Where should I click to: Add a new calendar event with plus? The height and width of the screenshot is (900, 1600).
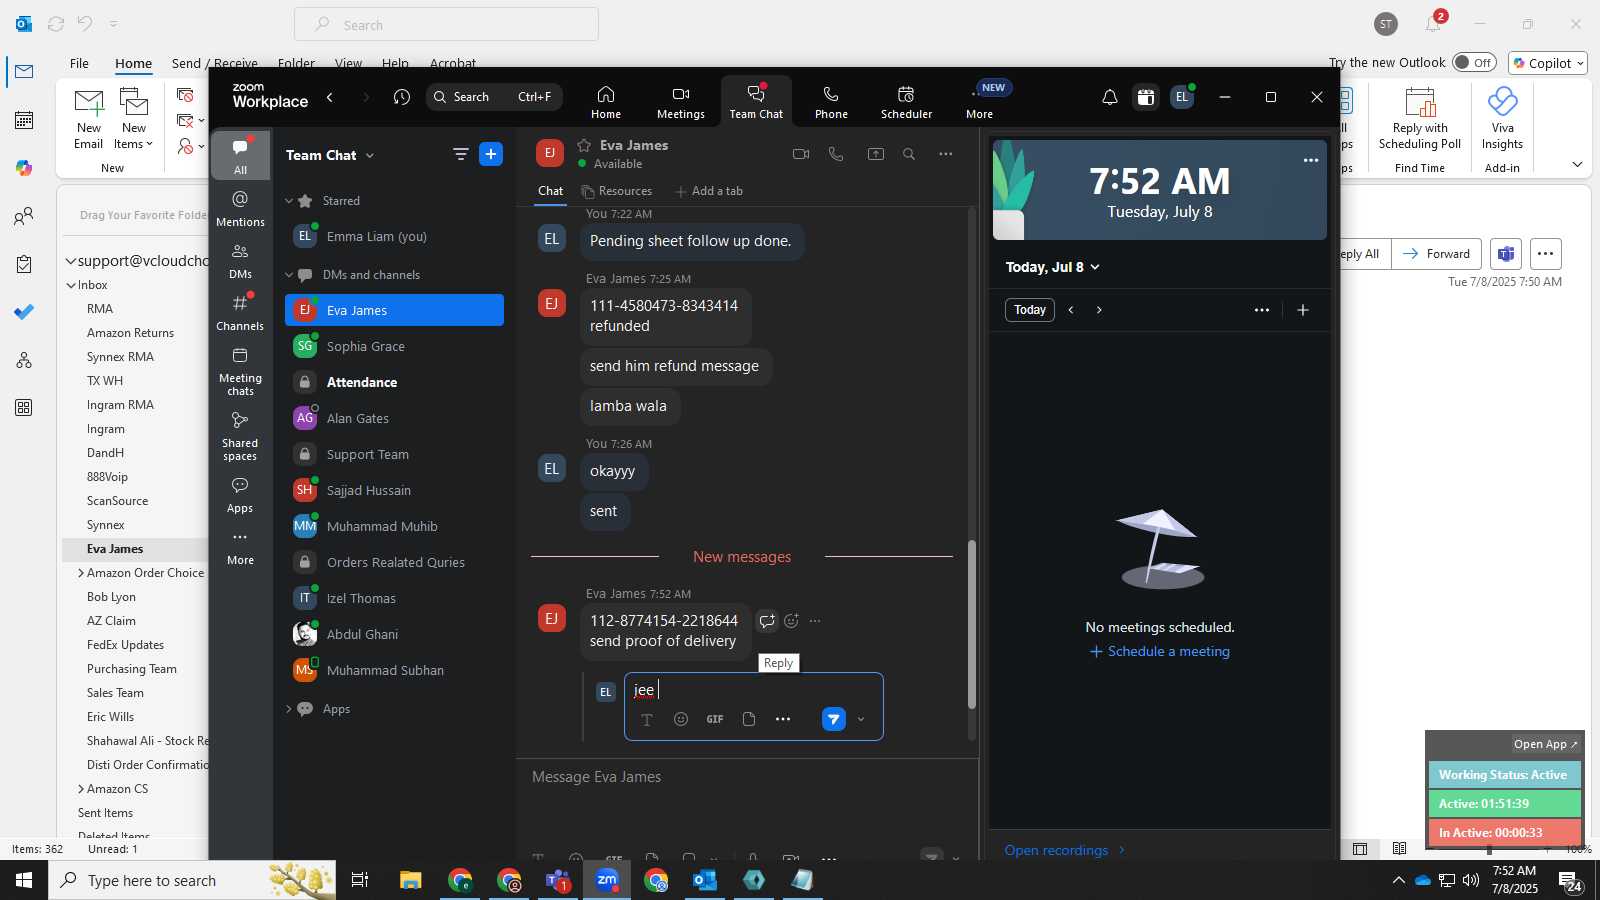pyautogui.click(x=1302, y=310)
